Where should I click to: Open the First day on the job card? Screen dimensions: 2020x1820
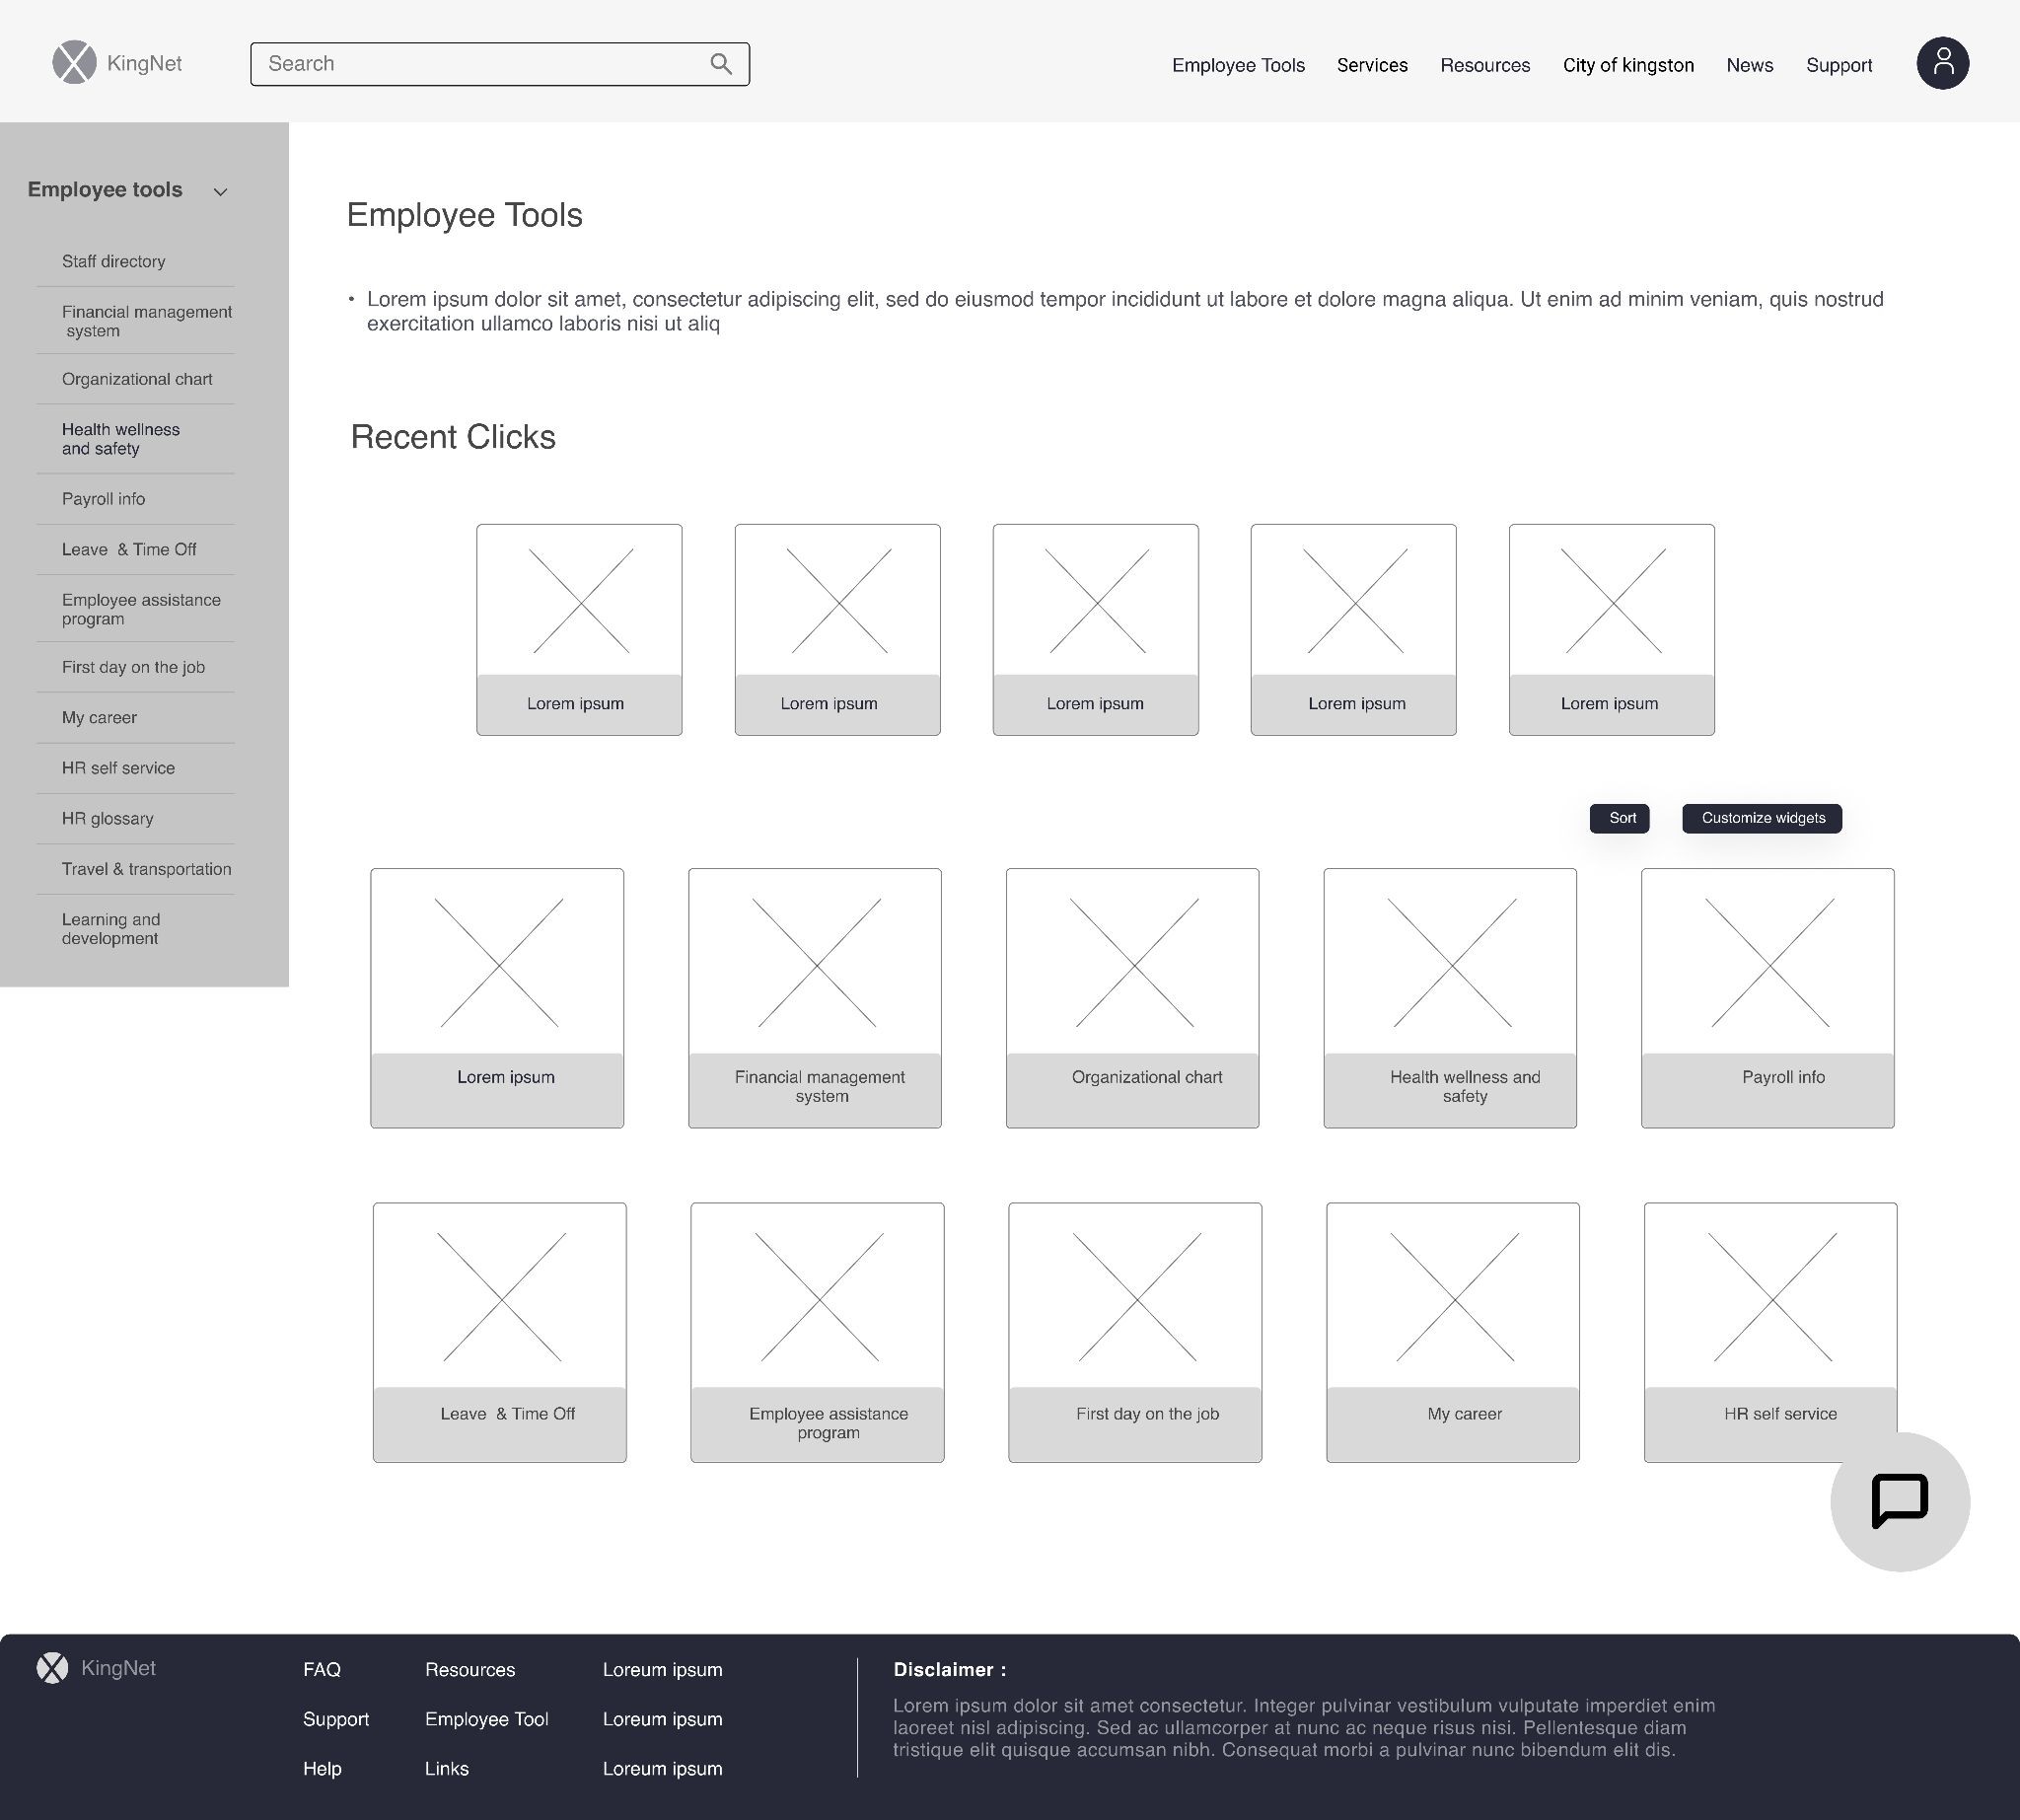(1135, 1332)
